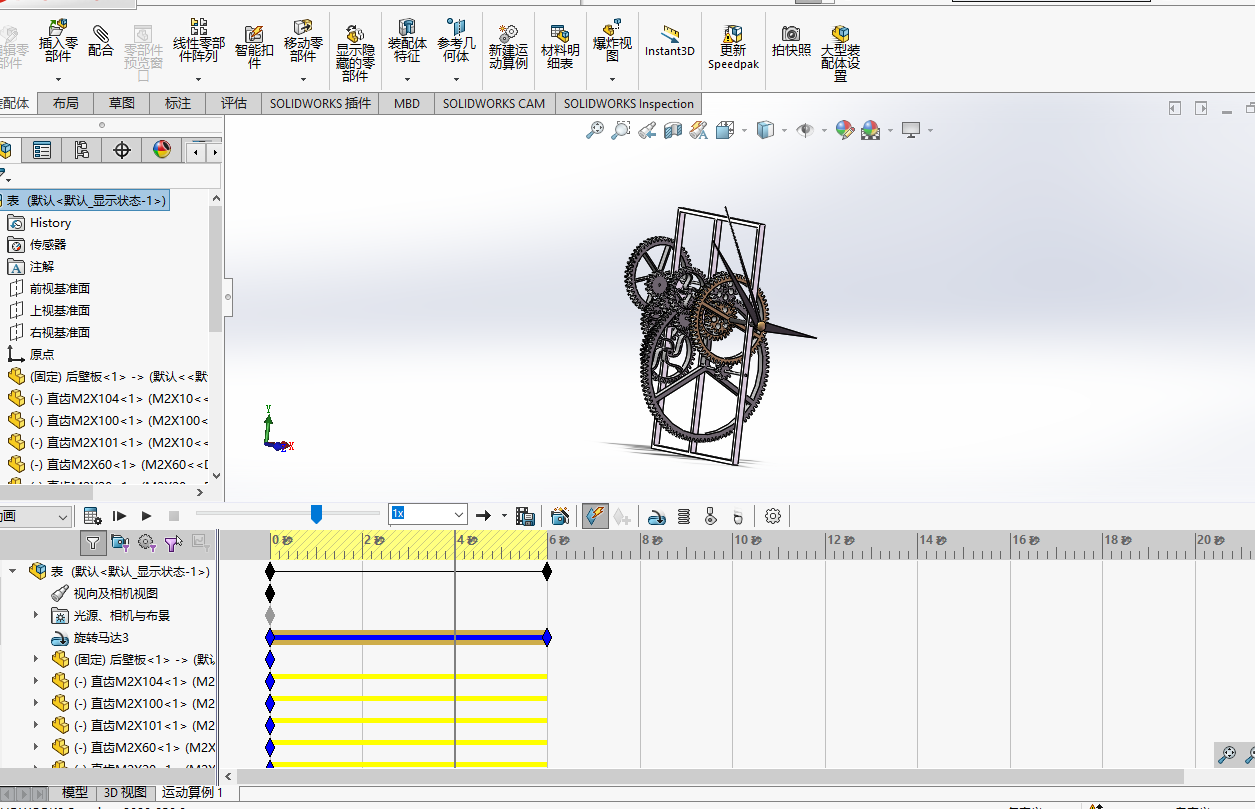This screenshot has height=809, width=1255.
Task: Switch to the SOLIDWORKS 插件 tab
Action: coord(320,103)
